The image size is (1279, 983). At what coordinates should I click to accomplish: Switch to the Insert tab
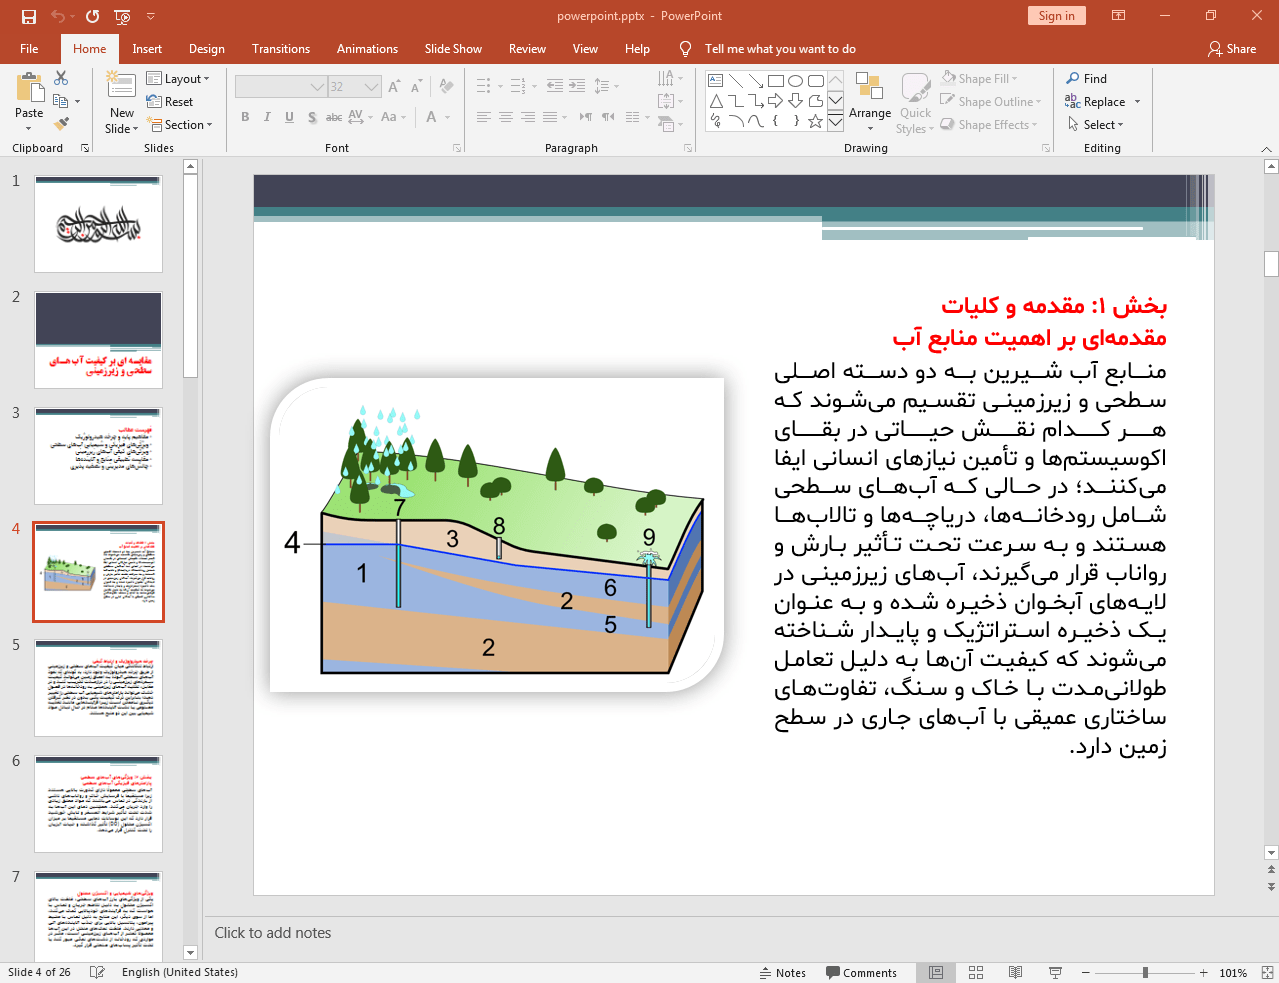(x=147, y=49)
